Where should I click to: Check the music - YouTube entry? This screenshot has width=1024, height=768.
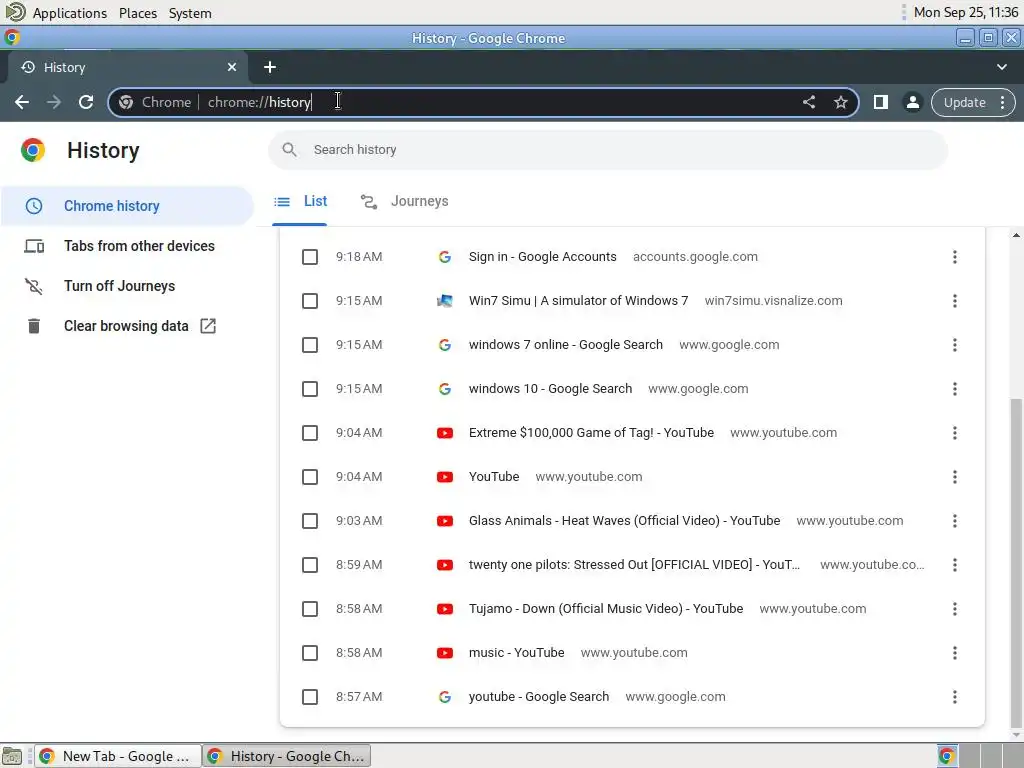pos(310,653)
